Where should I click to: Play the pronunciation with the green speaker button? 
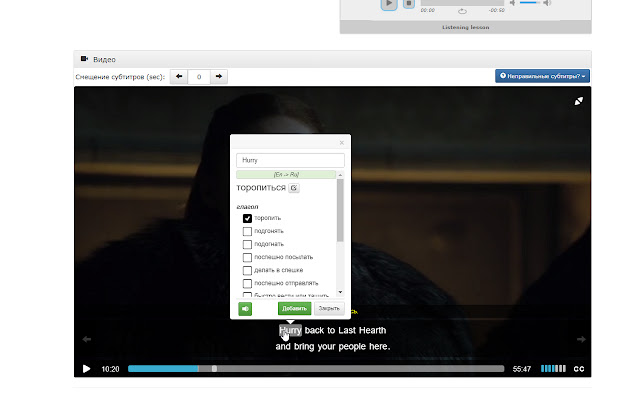(245, 309)
